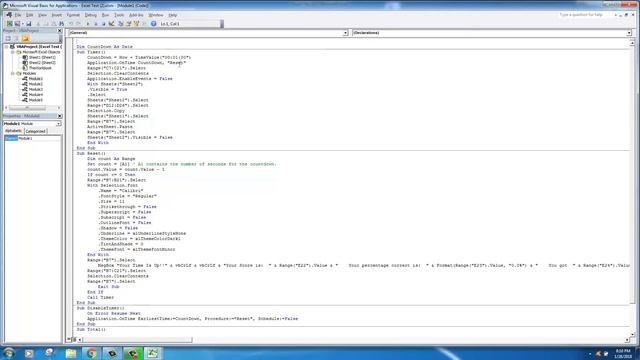
Task: Collapse the Microsoft Excel Objects folder
Action: pyautogui.click(x=13, y=52)
